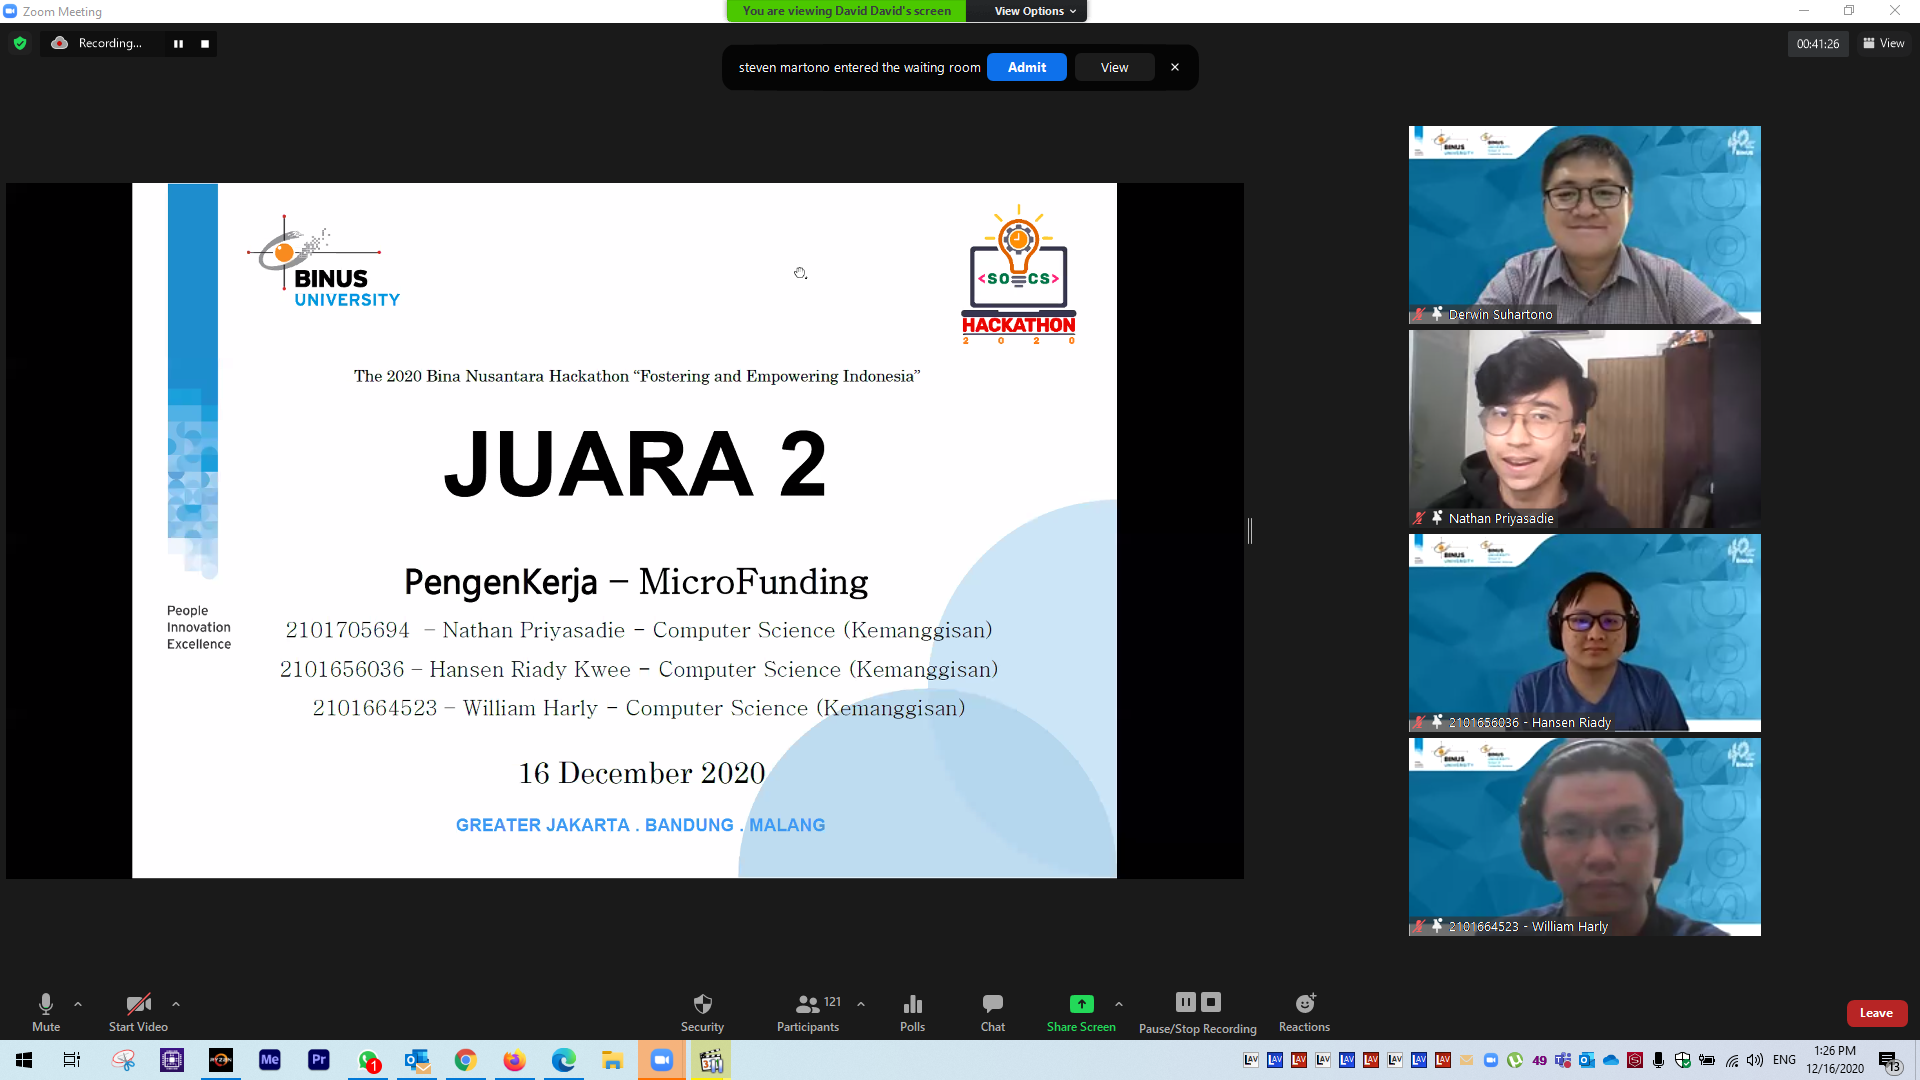Click ENG language indicator
The image size is (1920, 1080).
pyautogui.click(x=1784, y=1060)
